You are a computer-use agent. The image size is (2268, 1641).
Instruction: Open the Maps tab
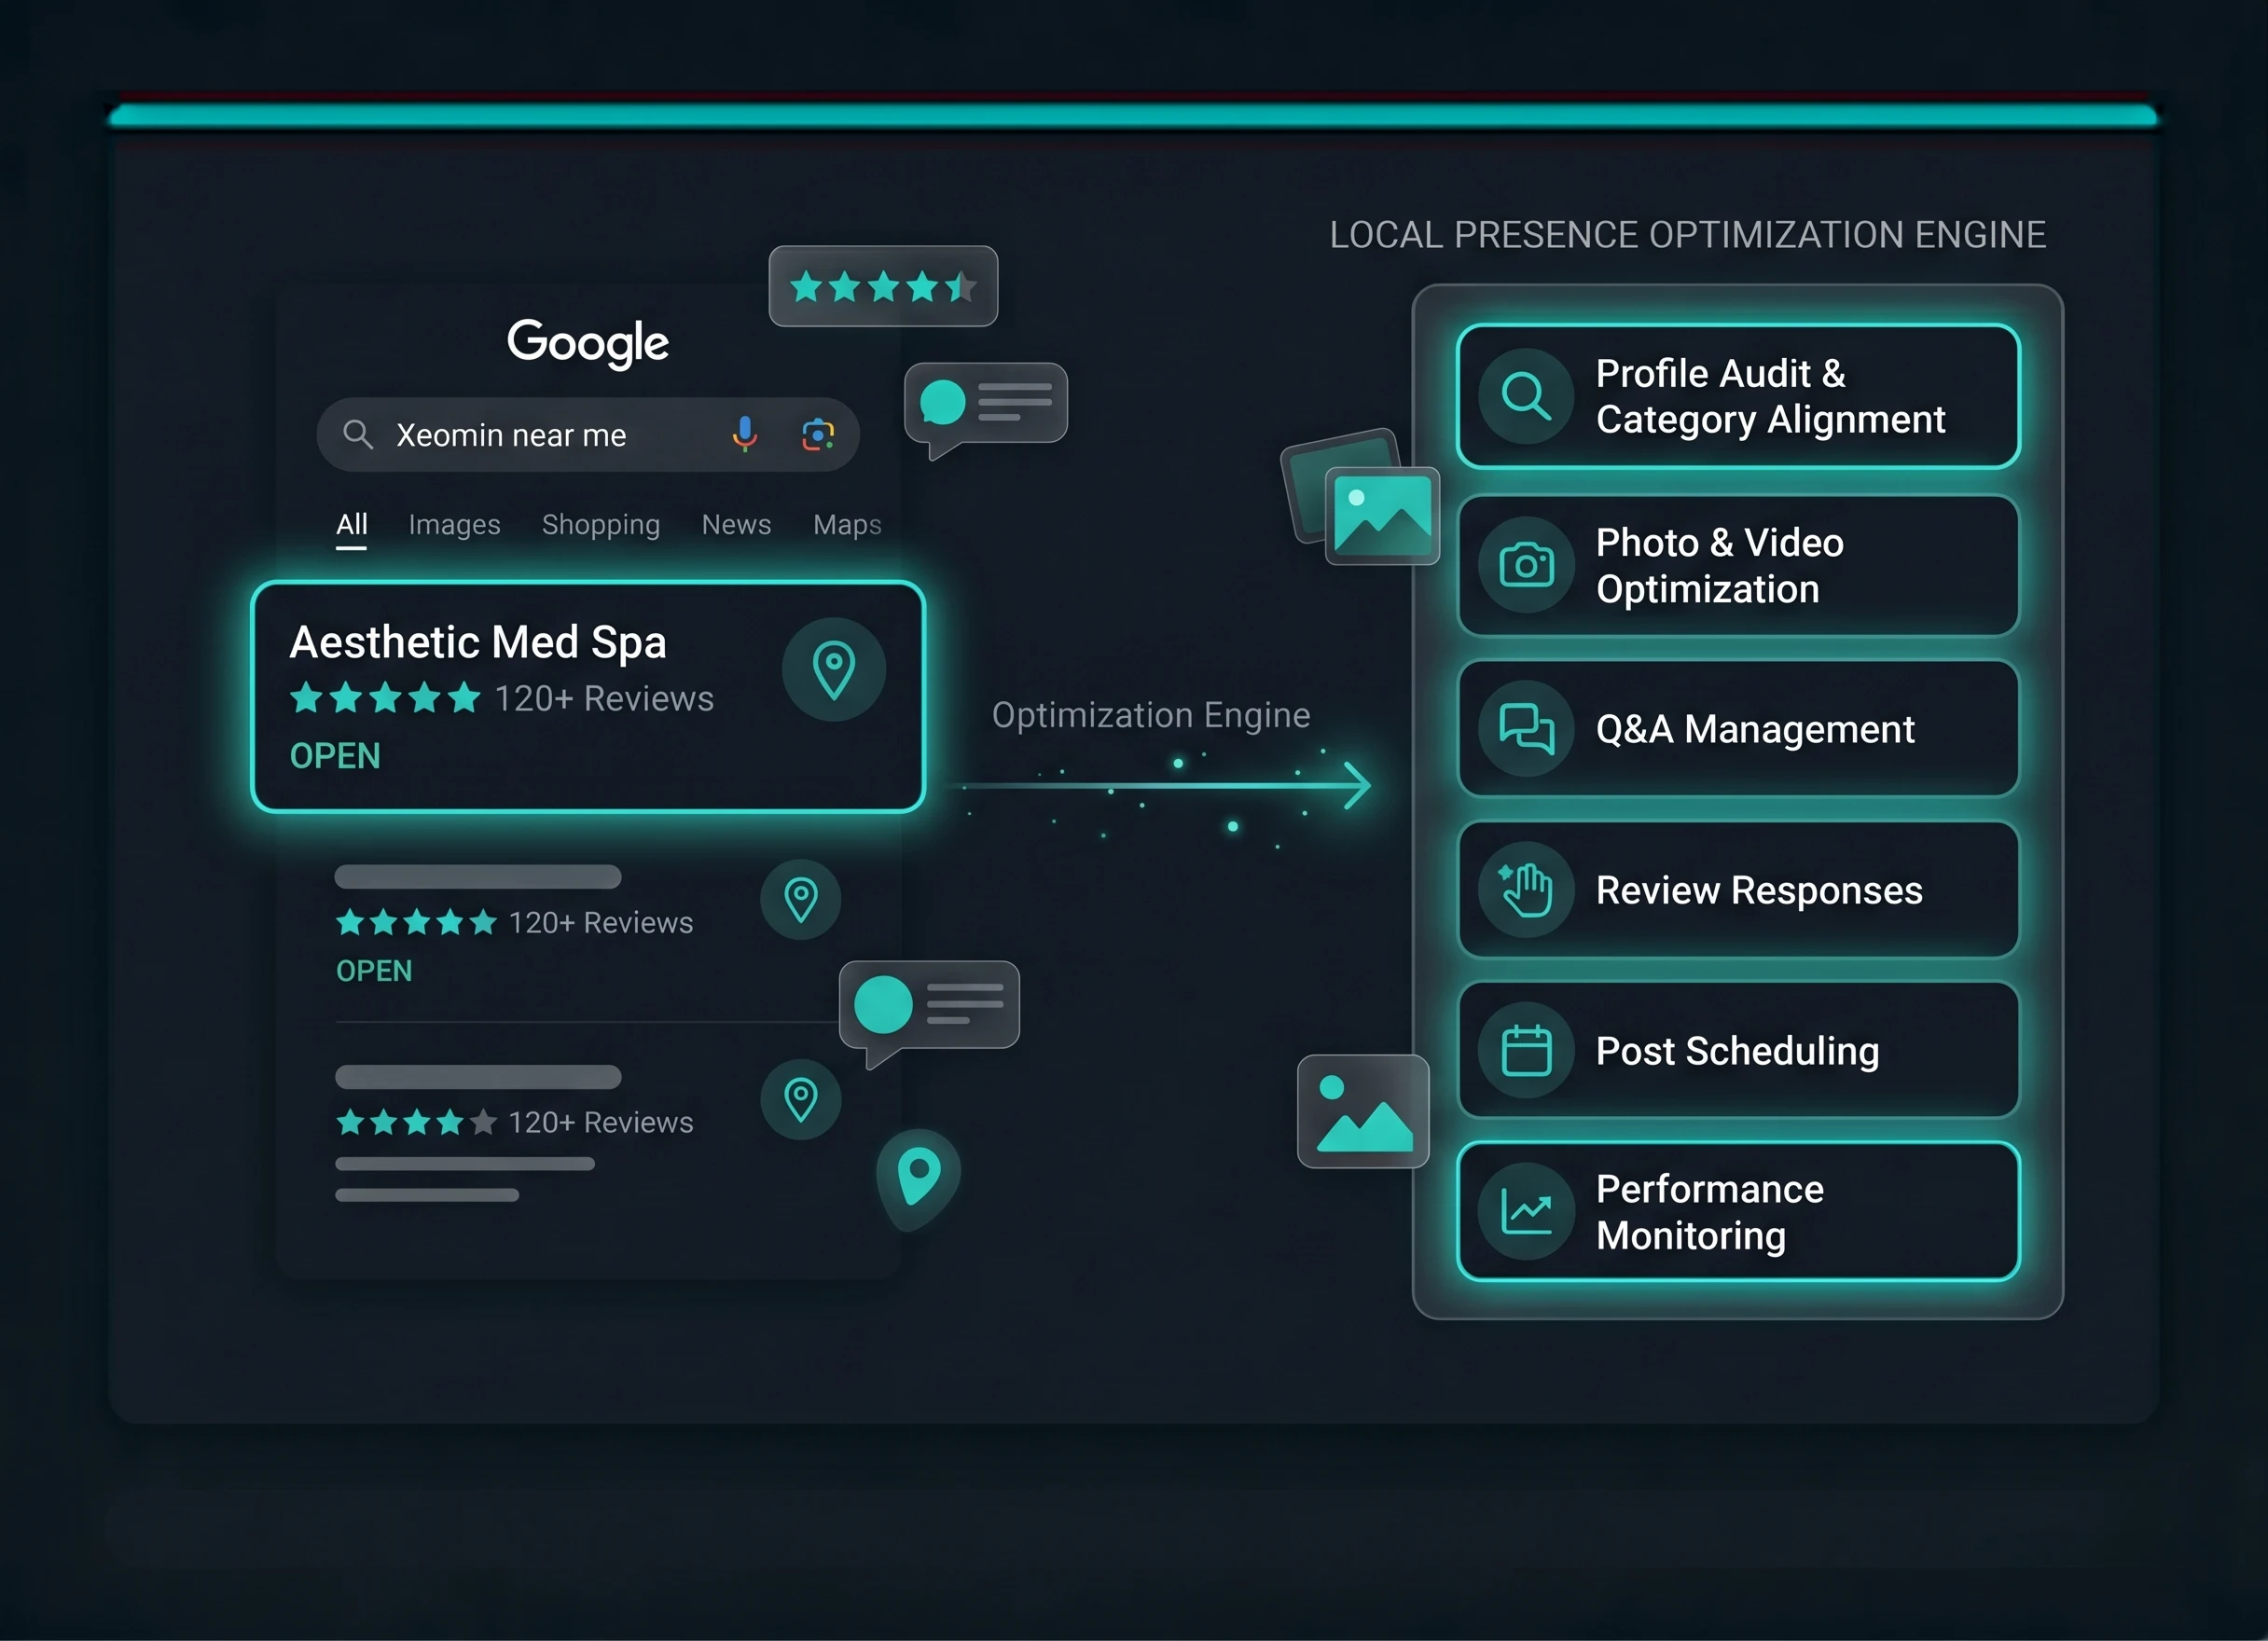846,524
